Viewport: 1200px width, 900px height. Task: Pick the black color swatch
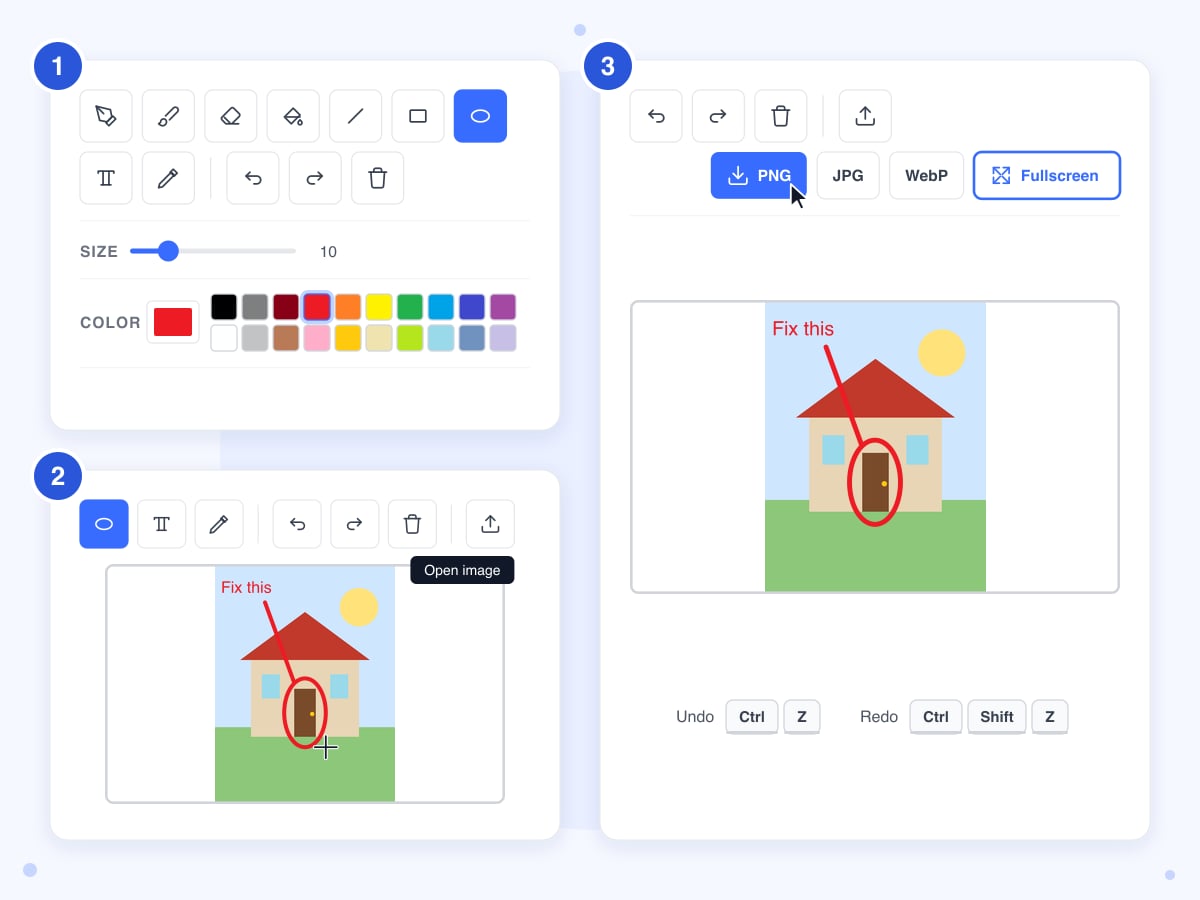(x=224, y=307)
